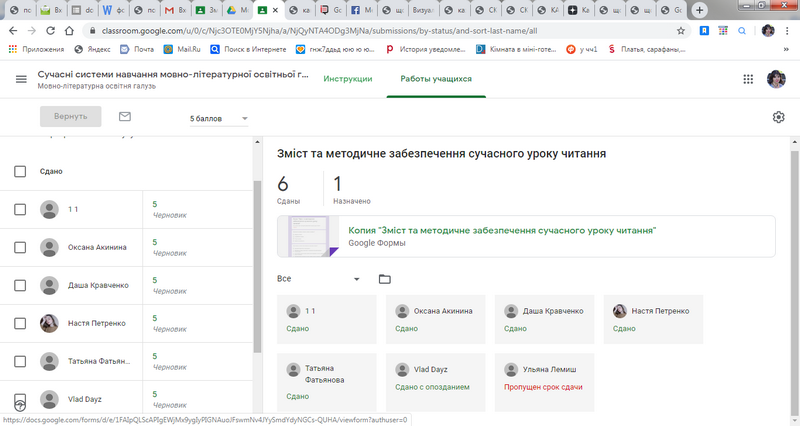Click the email students envelope icon
Image resolution: width=800 pixels, height=426 pixels.
pyautogui.click(x=125, y=117)
